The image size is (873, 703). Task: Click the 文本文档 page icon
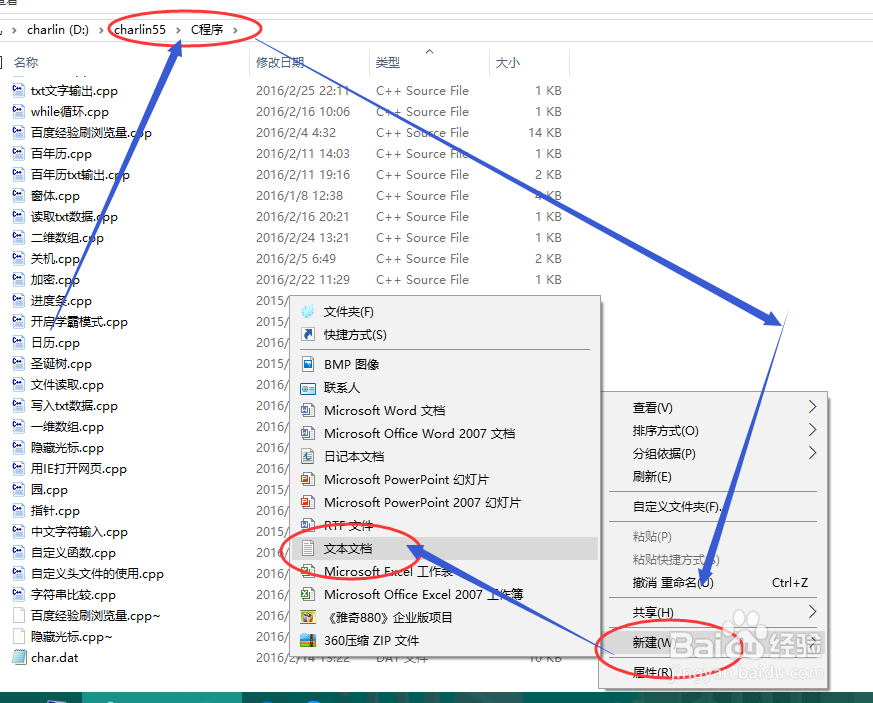(308, 548)
